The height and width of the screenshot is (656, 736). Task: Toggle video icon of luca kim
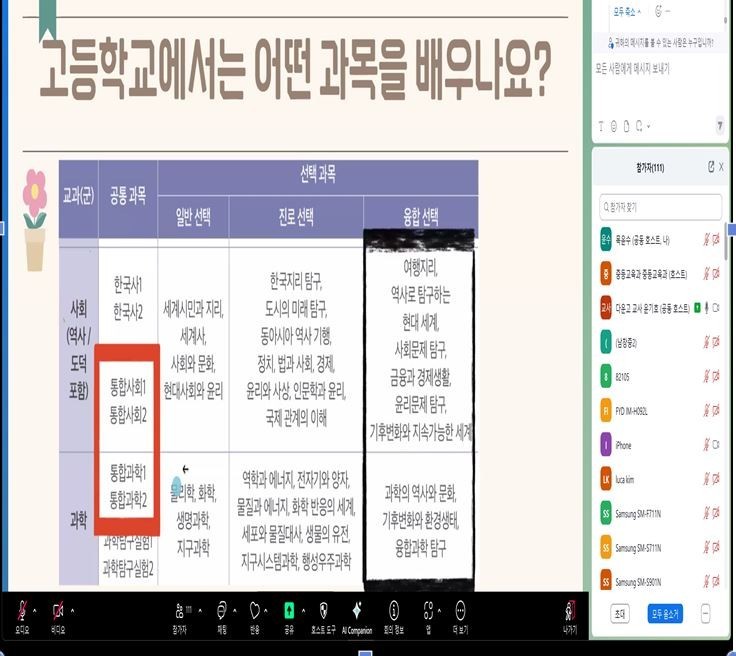pyautogui.click(x=716, y=479)
